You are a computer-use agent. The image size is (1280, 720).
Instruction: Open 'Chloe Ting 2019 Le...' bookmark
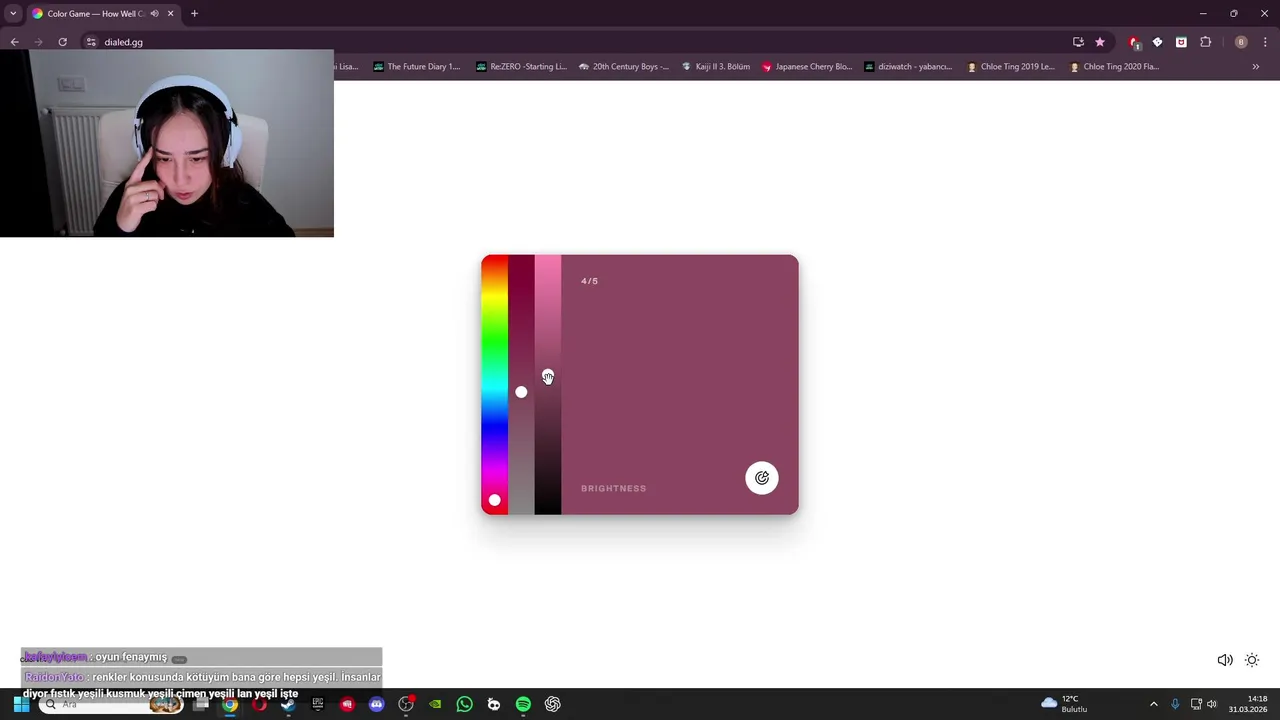tap(1010, 67)
